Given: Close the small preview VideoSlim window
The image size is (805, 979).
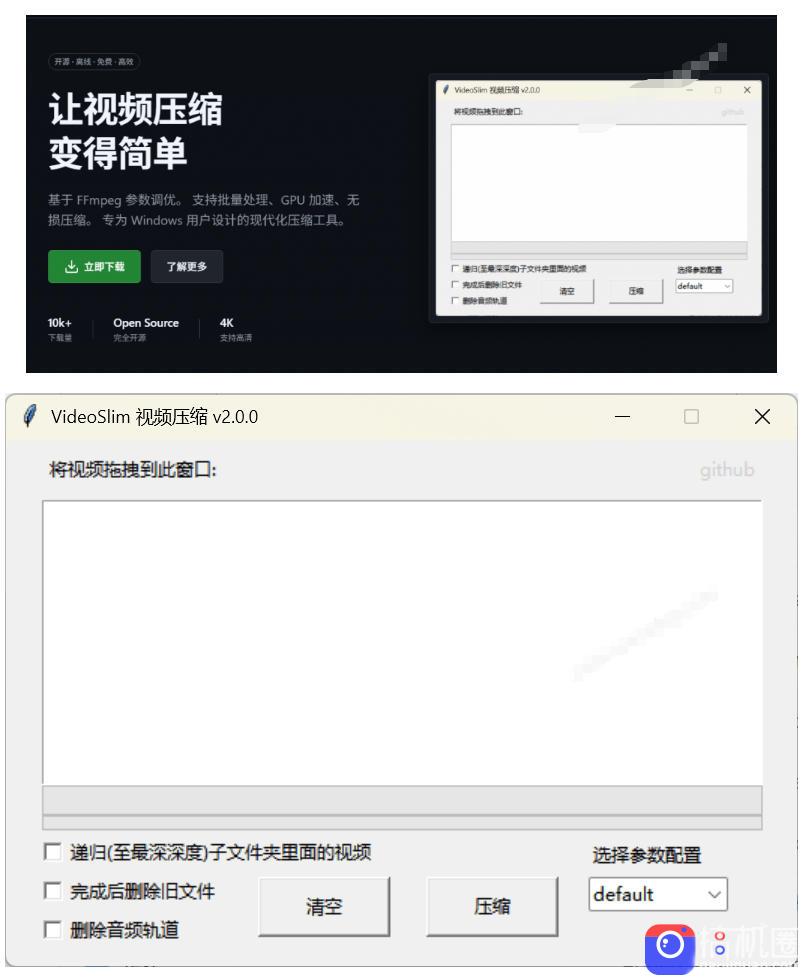Looking at the screenshot, I should pos(747,90).
